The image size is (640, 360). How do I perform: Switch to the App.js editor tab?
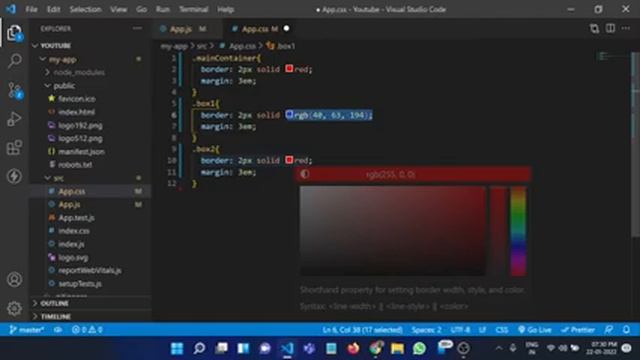[187, 29]
